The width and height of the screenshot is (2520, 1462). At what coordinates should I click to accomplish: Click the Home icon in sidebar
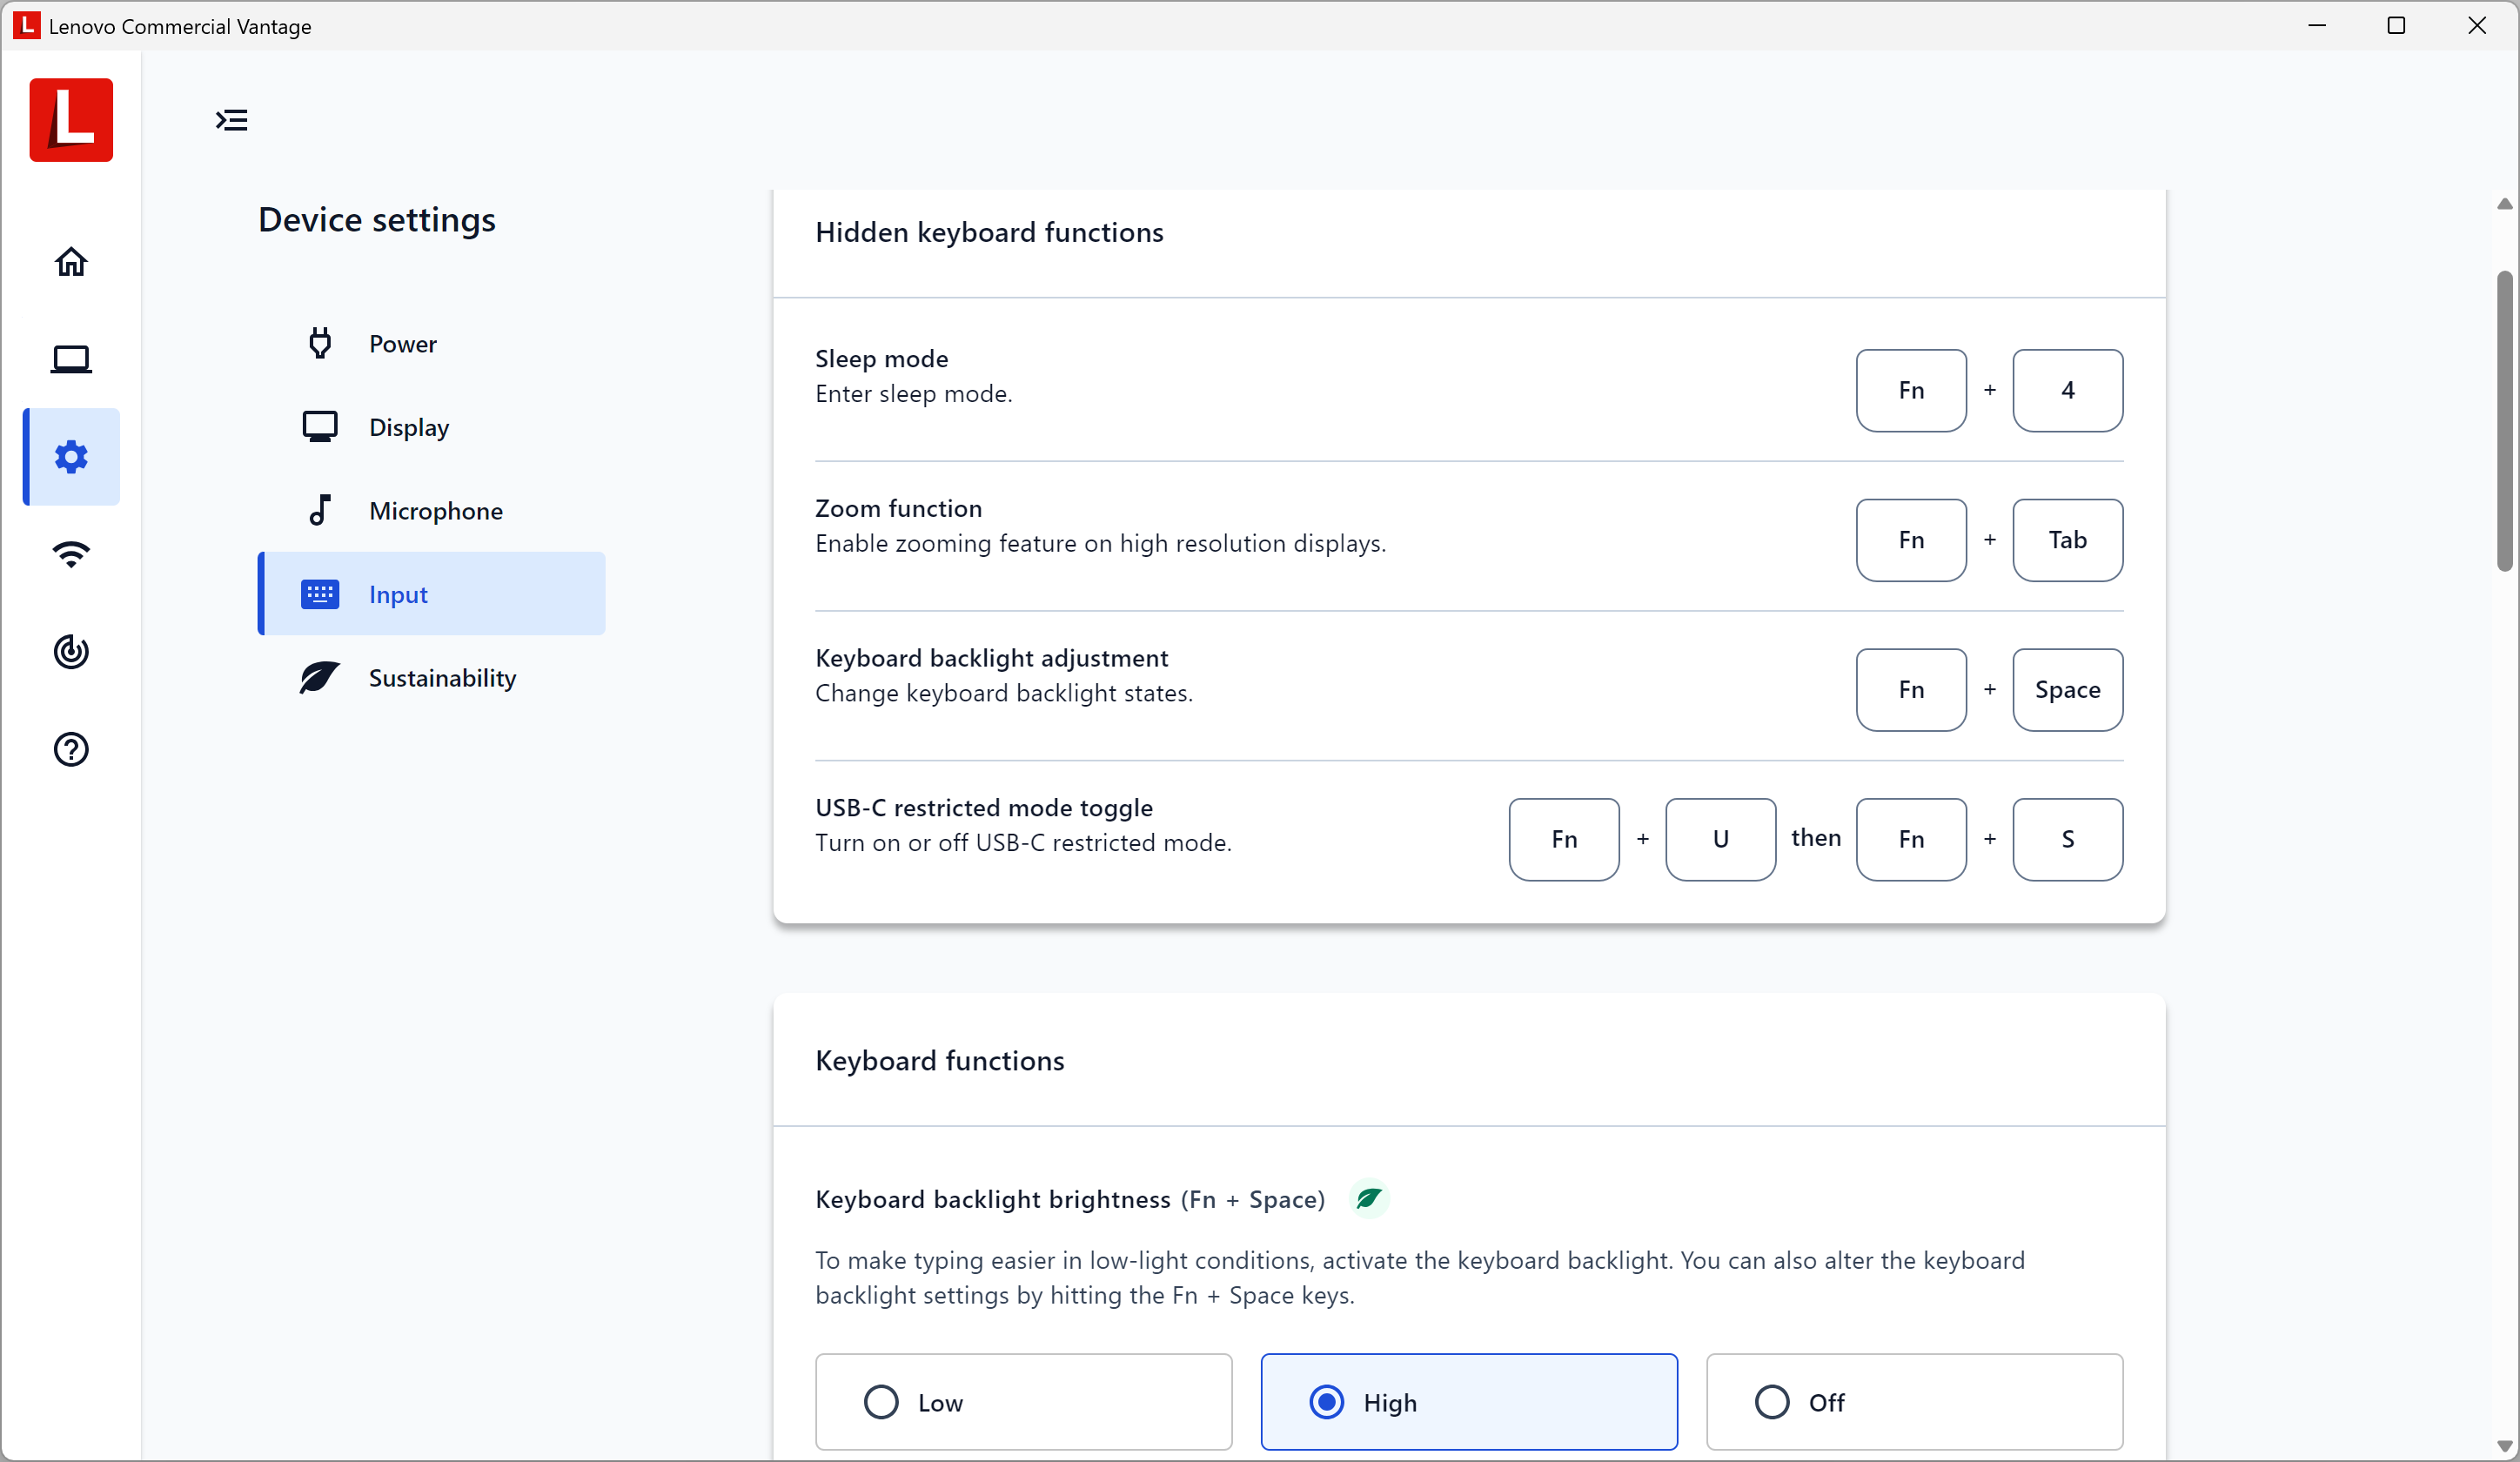(71, 262)
